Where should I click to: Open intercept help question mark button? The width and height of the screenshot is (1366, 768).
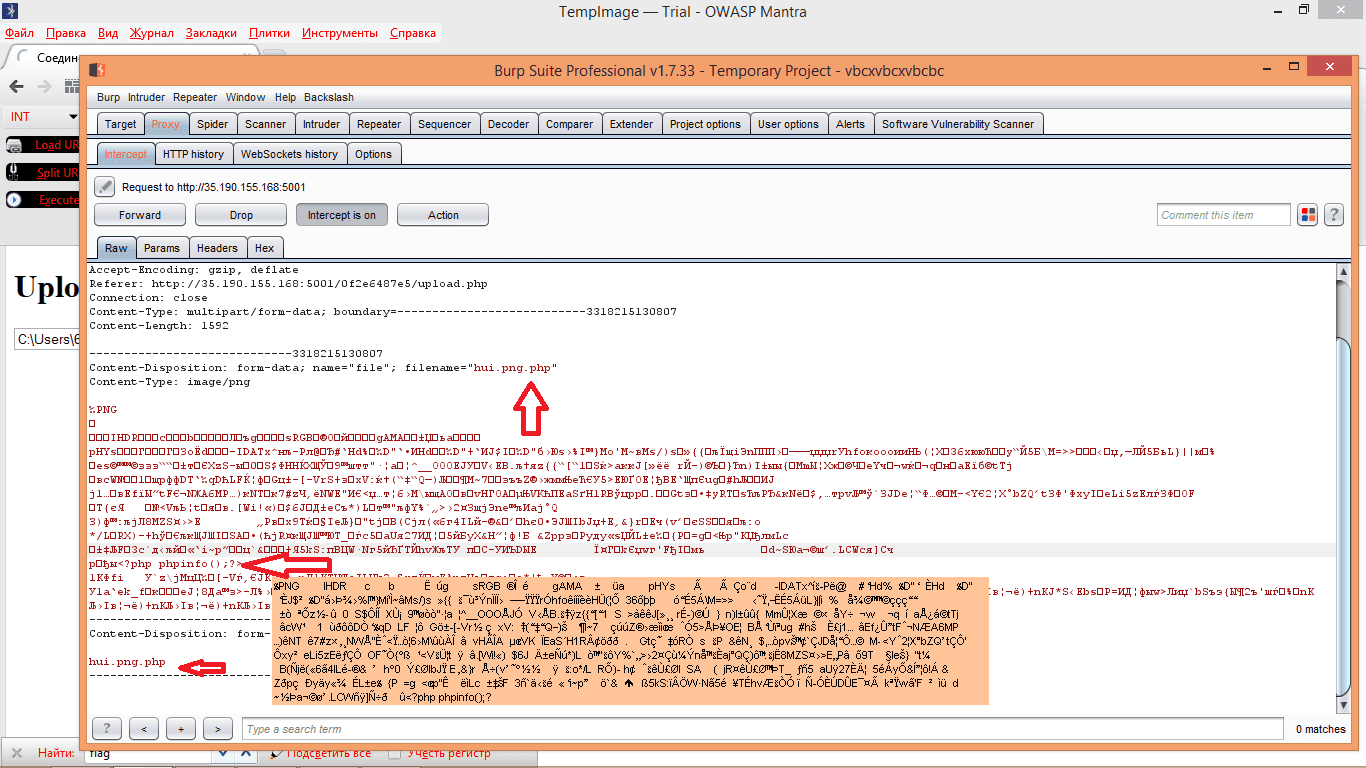pyautogui.click(x=1333, y=215)
